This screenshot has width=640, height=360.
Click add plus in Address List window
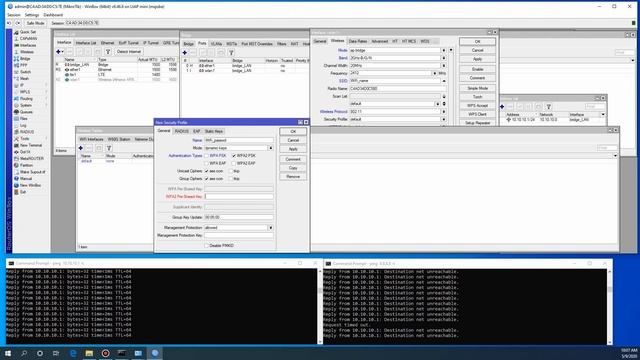502,107
